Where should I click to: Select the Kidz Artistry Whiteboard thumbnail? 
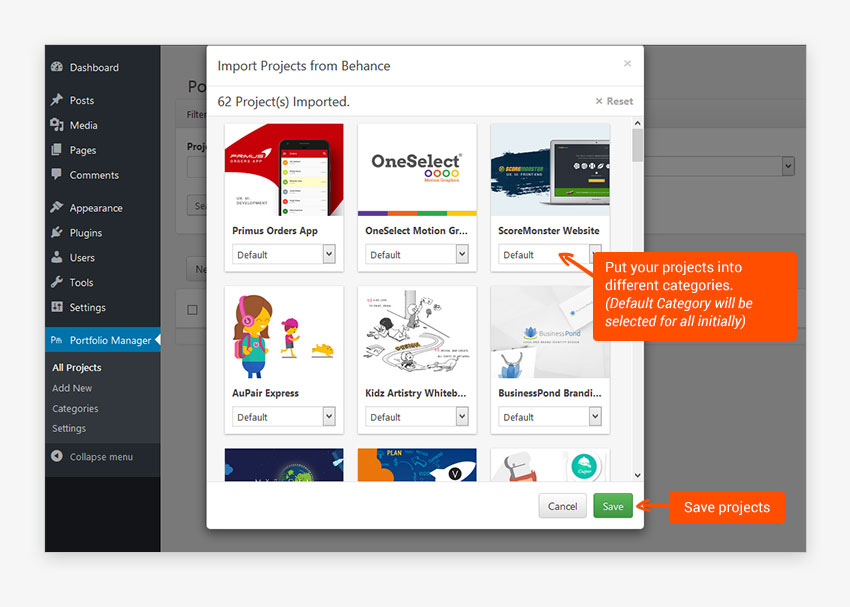pyautogui.click(x=417, y=331)
